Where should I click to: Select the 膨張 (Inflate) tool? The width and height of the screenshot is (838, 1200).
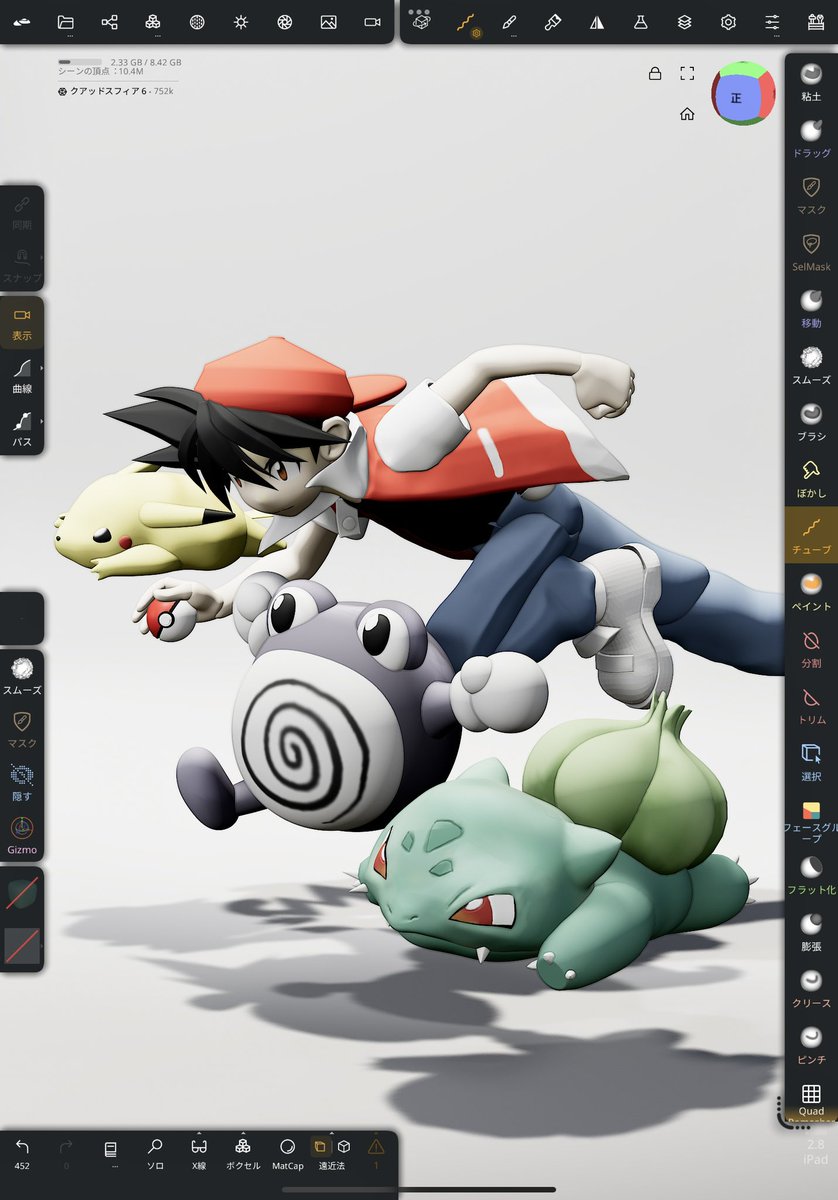click(811, 932)
